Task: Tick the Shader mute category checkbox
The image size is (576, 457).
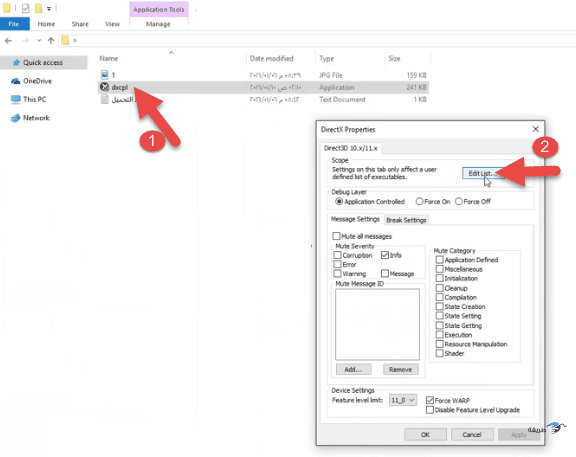Action: pos(439,353)
